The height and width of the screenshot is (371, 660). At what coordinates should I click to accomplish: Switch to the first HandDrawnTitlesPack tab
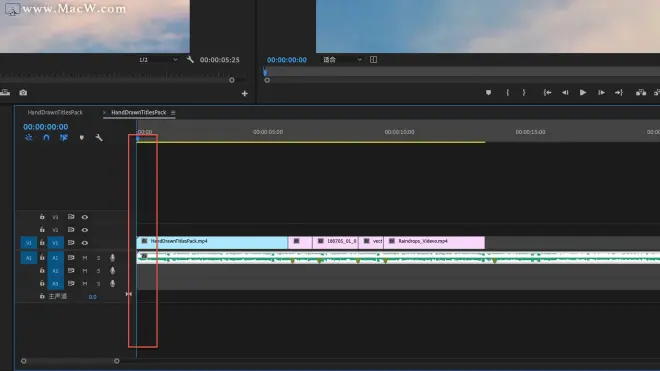[x=55, y=112]
